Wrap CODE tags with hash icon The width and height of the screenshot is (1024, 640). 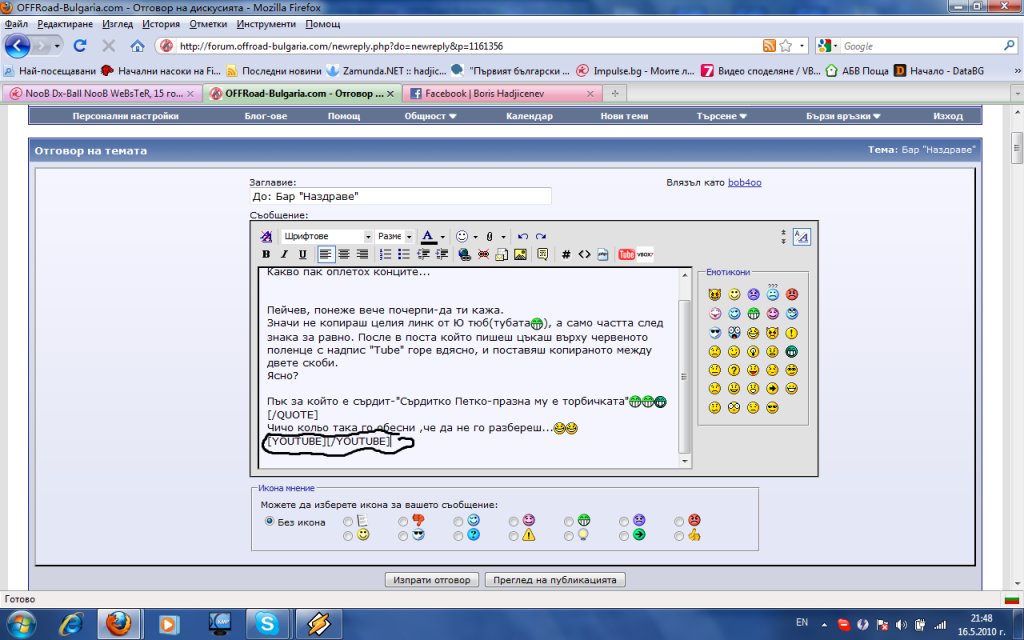[566, 255]
